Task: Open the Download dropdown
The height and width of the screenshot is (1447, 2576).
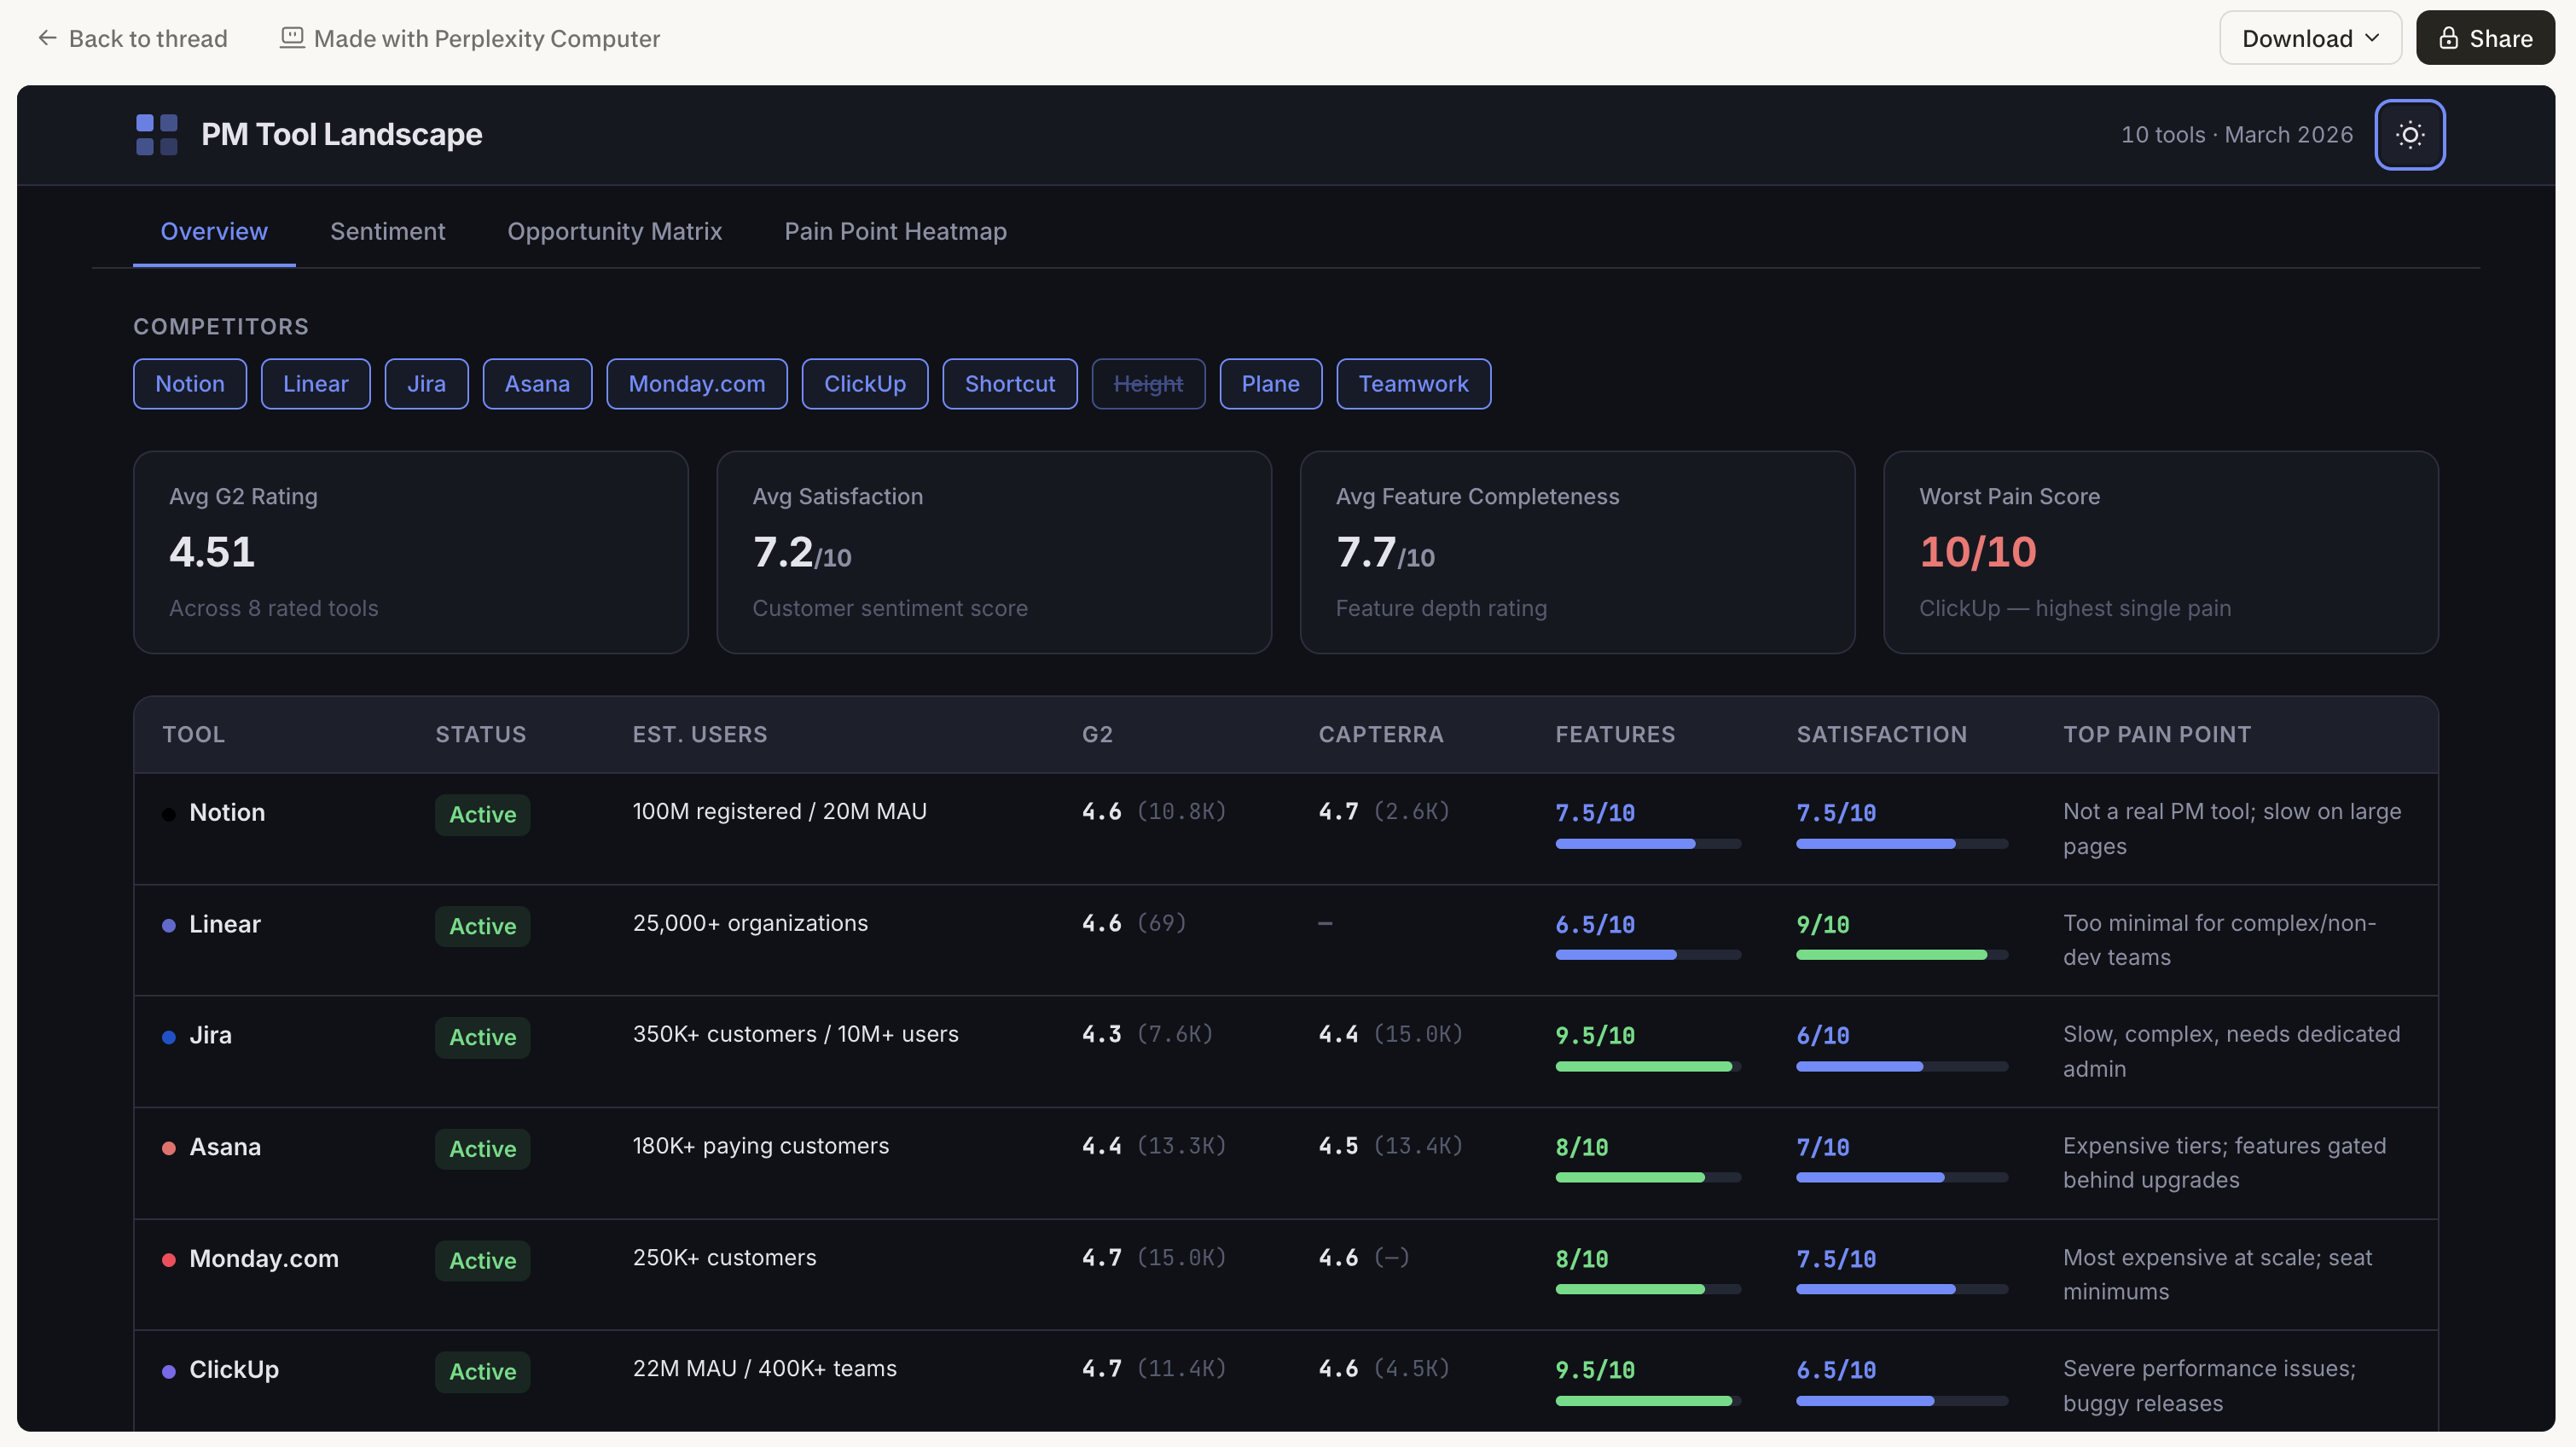Action: tap(2310, 38)
